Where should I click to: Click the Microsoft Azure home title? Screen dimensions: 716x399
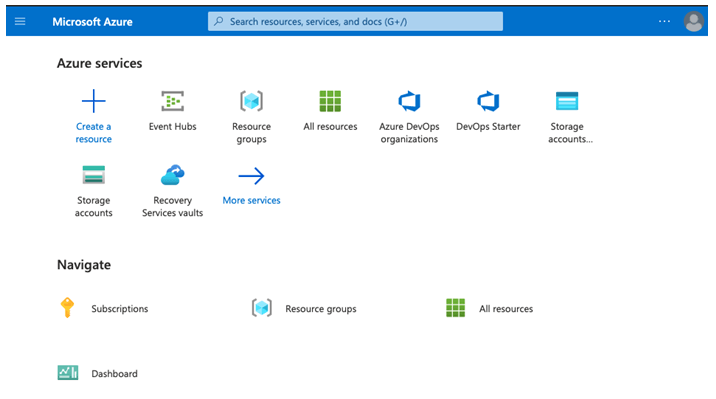pos(92,22)
